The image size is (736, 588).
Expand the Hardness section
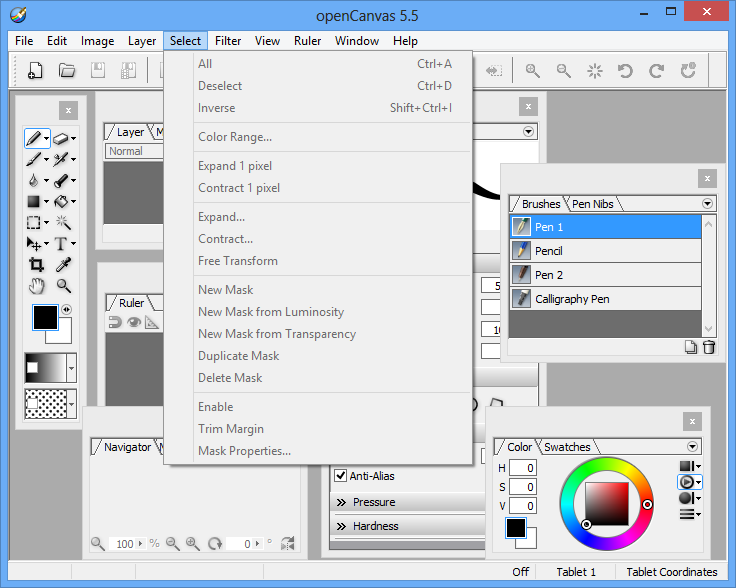pos(407,526)
